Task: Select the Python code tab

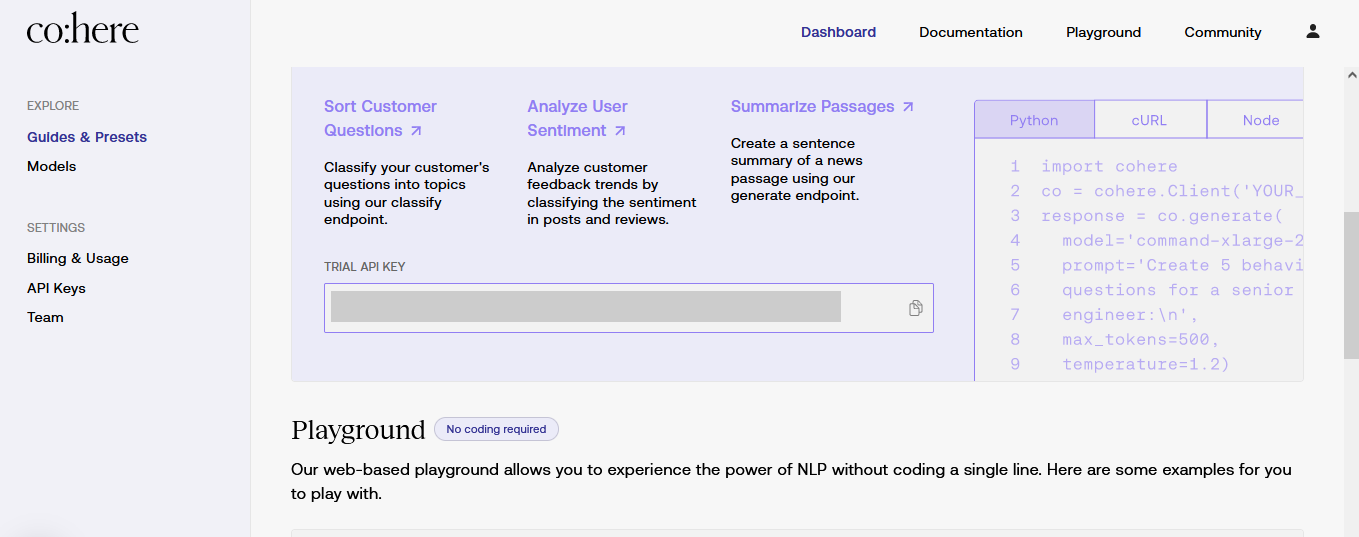Action: (x=1034, y=120)
